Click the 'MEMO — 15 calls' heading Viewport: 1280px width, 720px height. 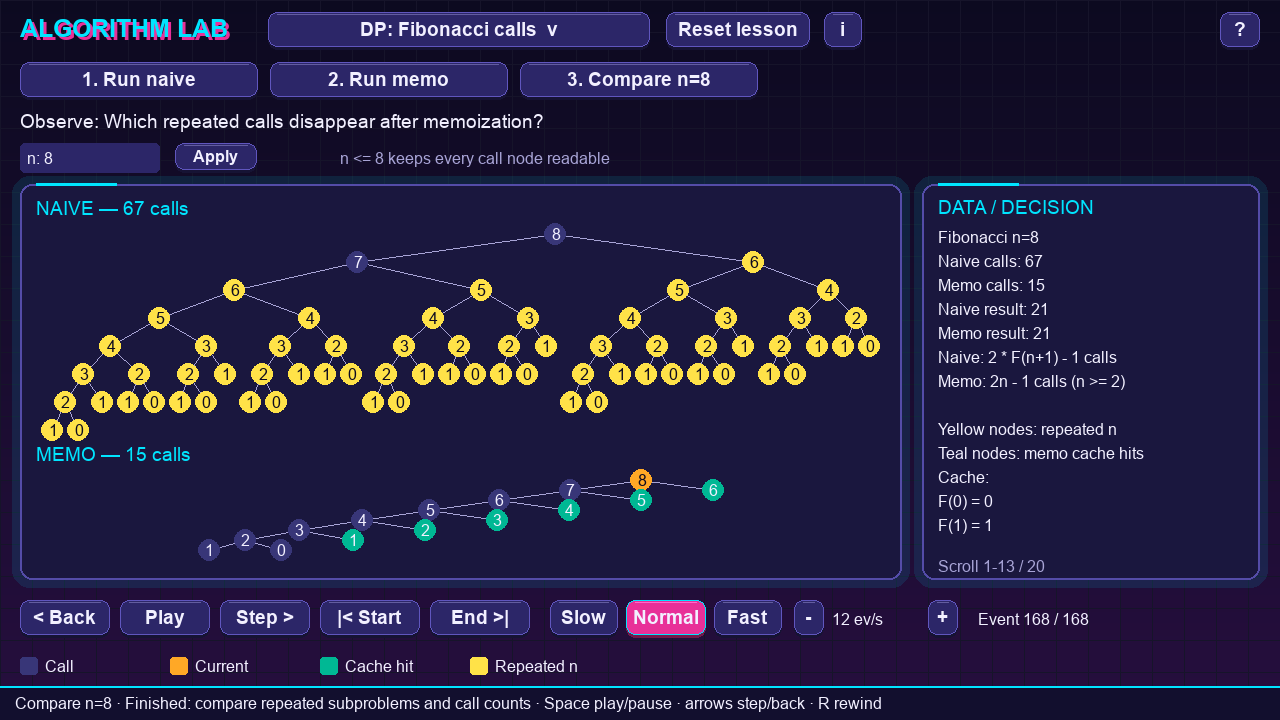(x=113, y=455)
